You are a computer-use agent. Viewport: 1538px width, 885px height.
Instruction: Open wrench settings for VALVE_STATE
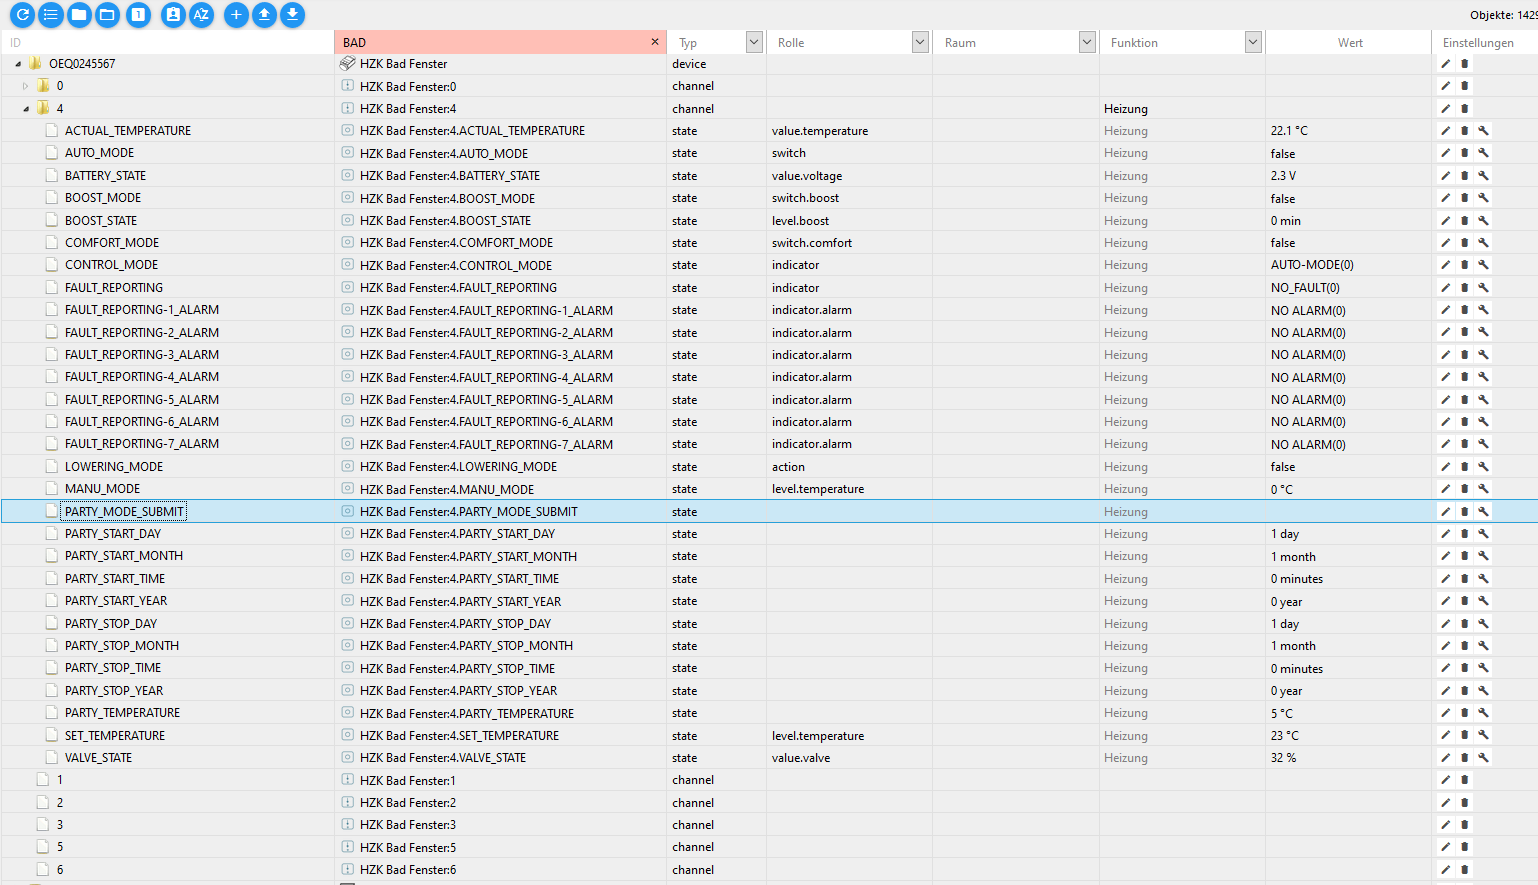[x=1484, y=758]
